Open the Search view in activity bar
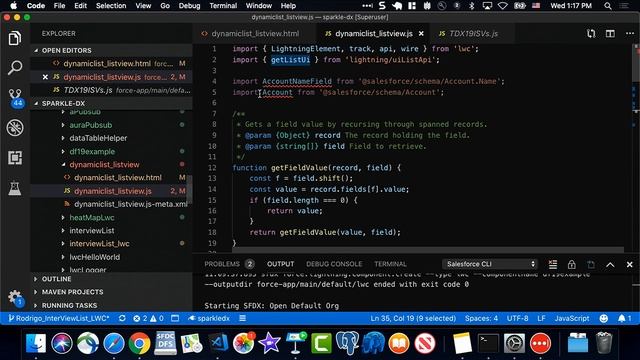This screenshot has height=360, width=640. (15, 67)
